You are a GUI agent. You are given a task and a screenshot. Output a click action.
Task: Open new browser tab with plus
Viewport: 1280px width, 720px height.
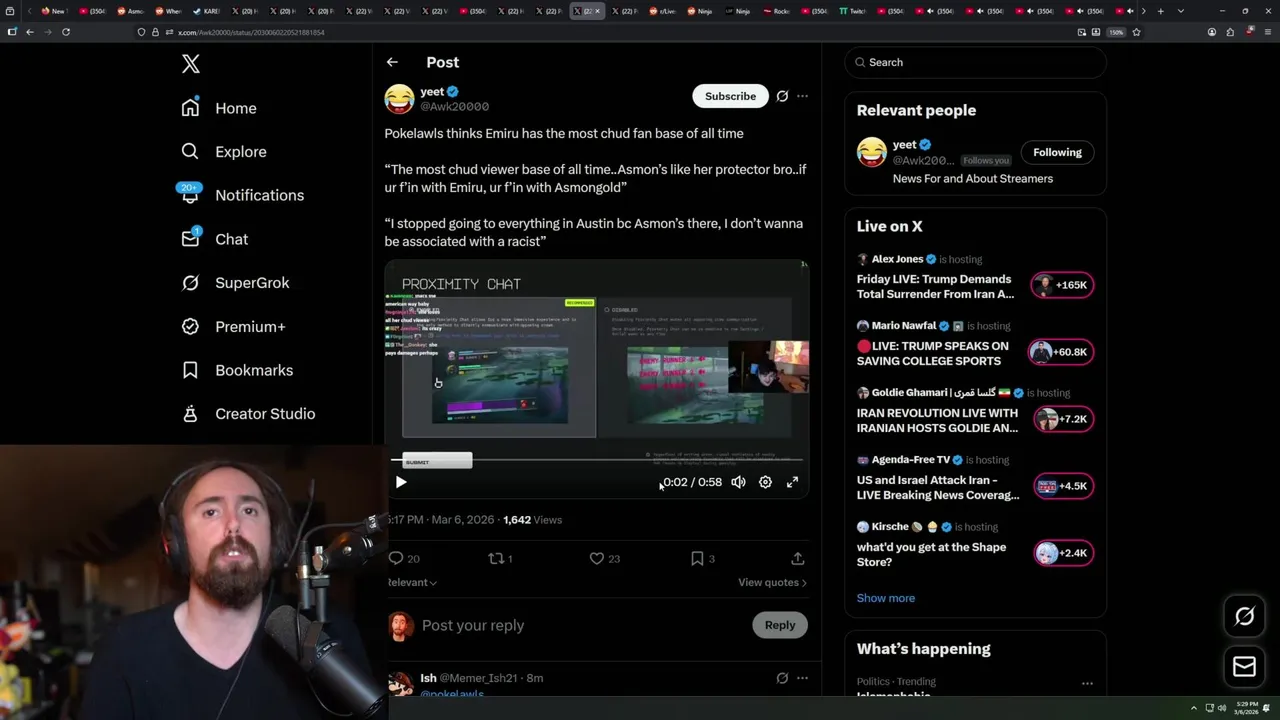pos(1160,11)
